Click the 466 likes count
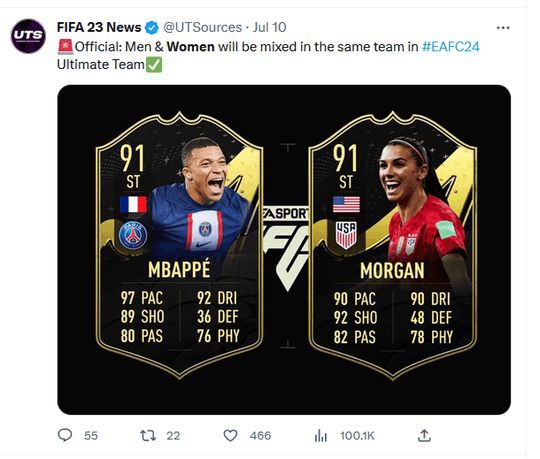The height and width of the screenshot is (459, 540). (260, 436)
